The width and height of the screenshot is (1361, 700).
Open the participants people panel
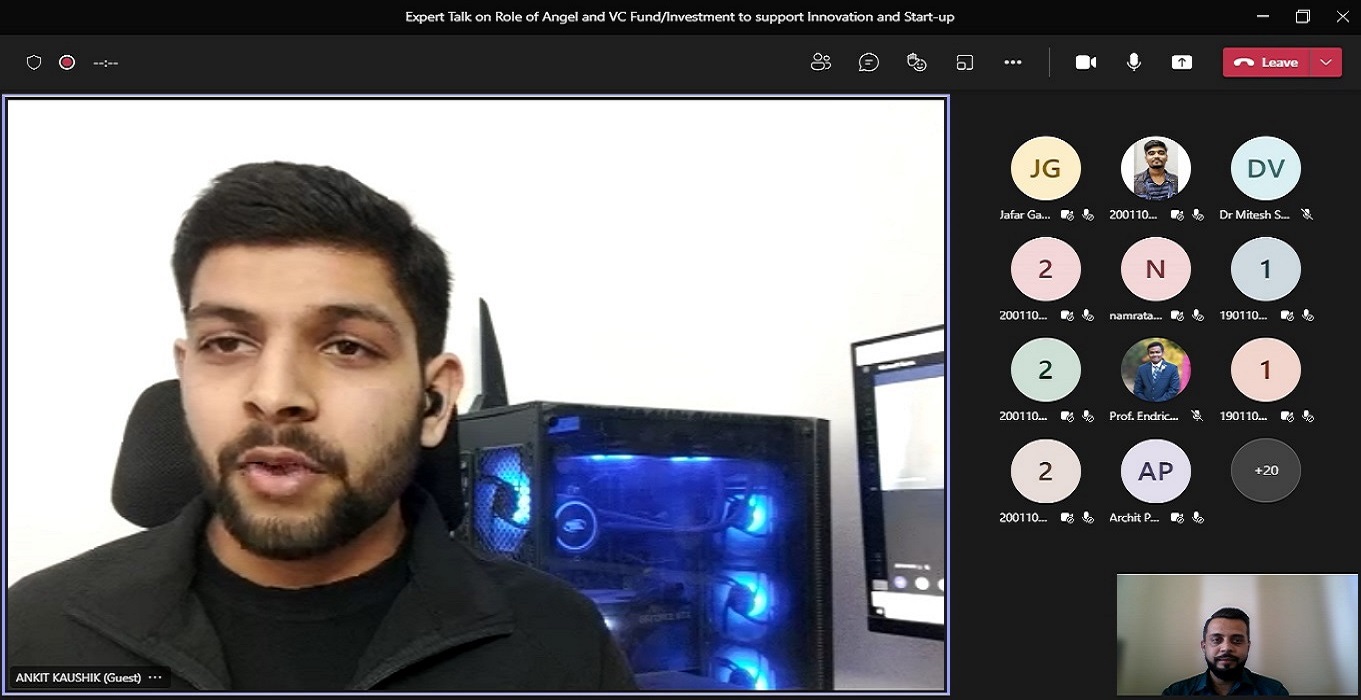821,62
